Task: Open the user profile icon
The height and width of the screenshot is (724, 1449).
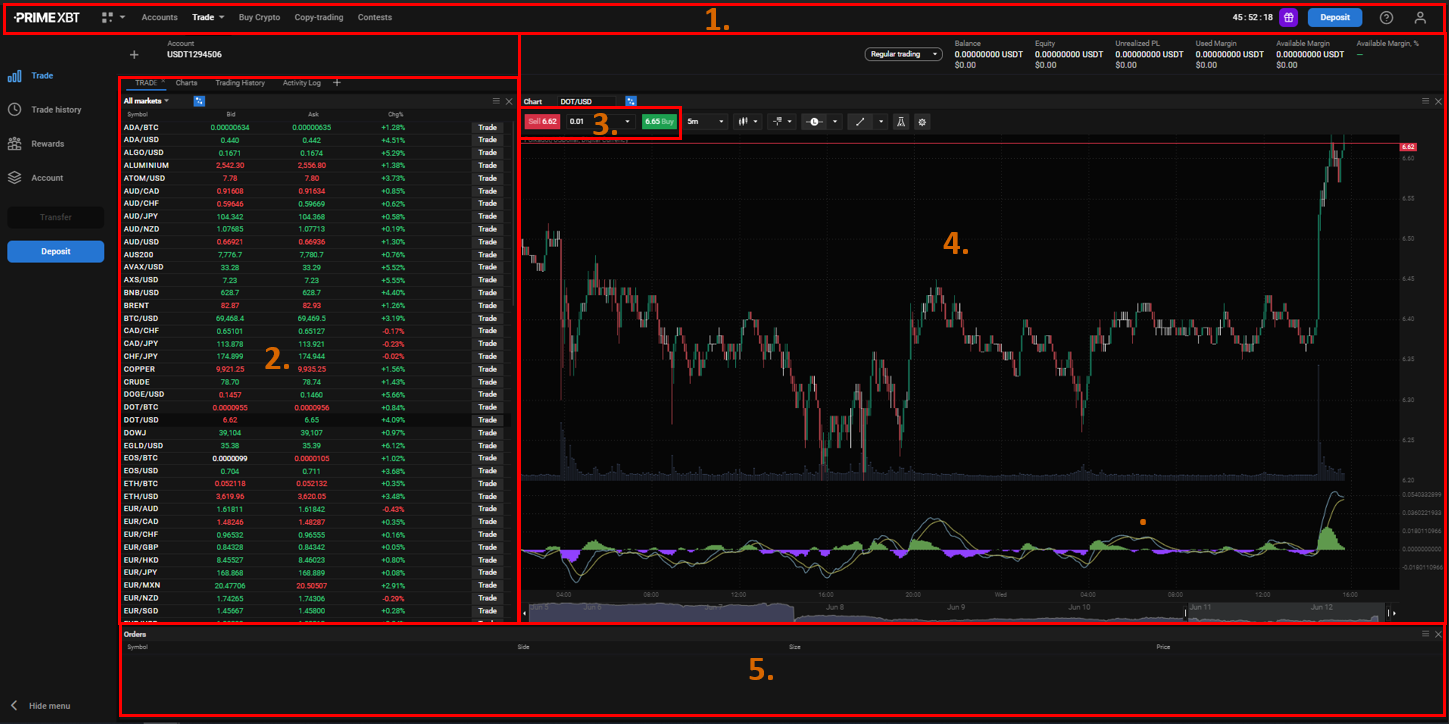Action: 1420,17
